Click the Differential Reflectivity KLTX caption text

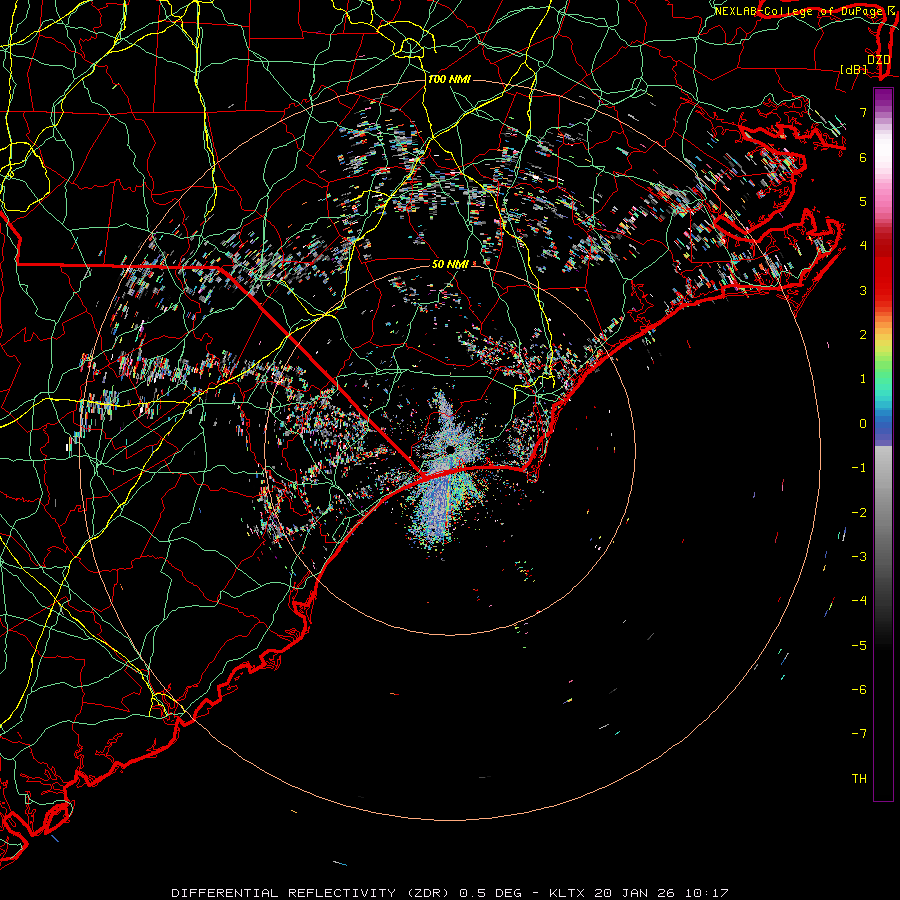(x=450, y=893)
